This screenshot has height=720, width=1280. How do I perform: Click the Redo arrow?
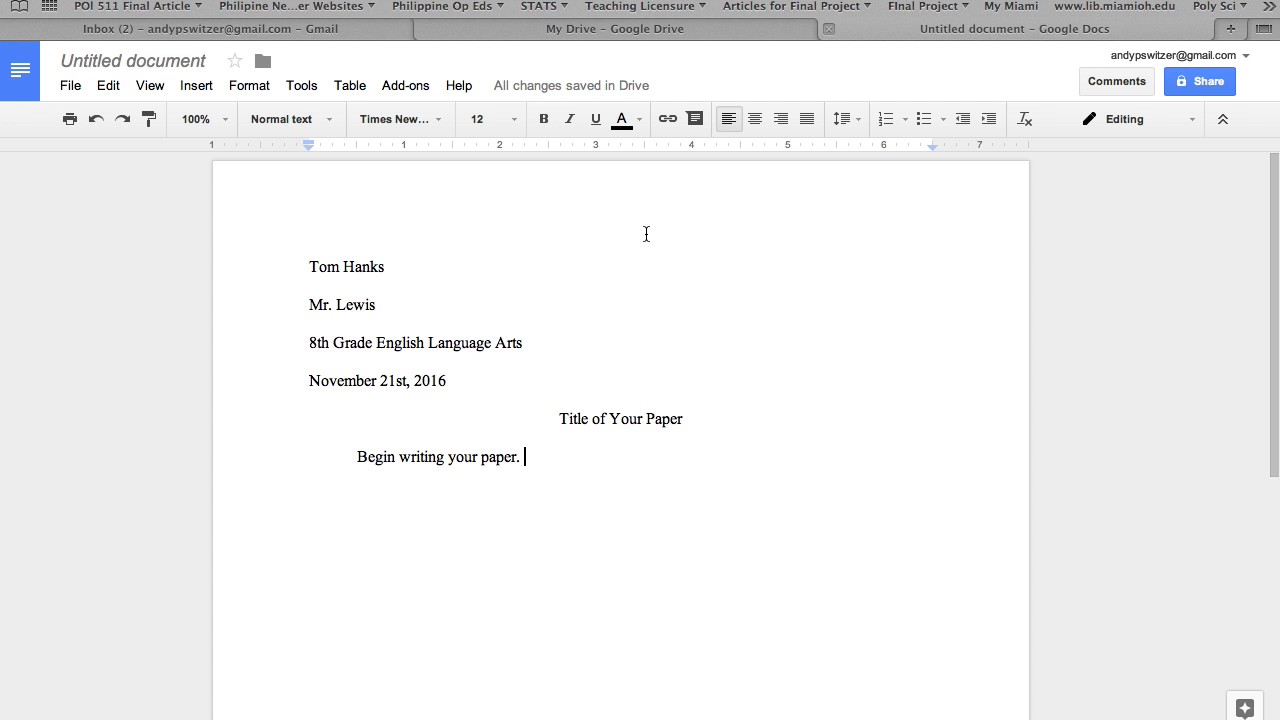pyautogui.click(x=122, y=119)
